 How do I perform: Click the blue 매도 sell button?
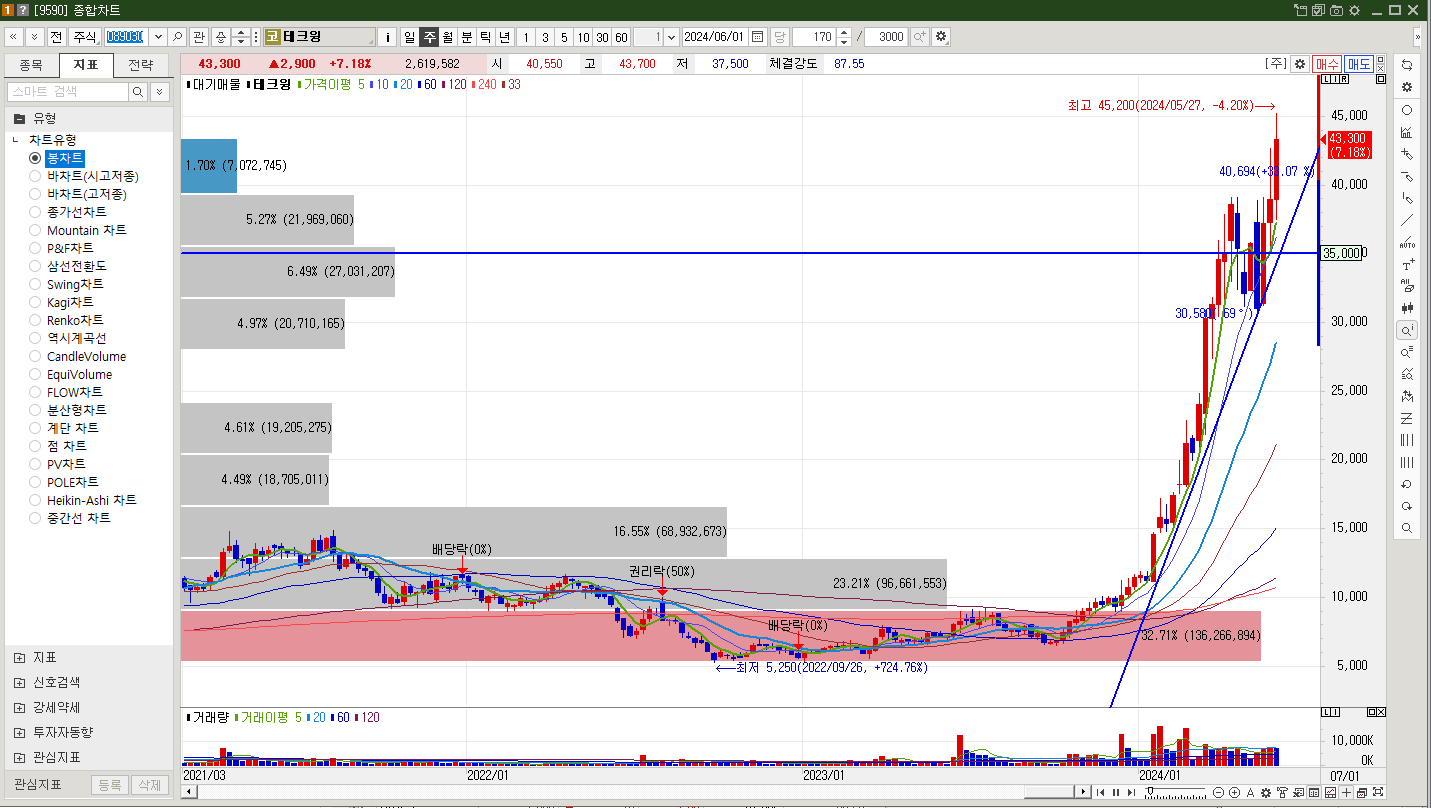pyautogui.click(x=1359, y=64)
